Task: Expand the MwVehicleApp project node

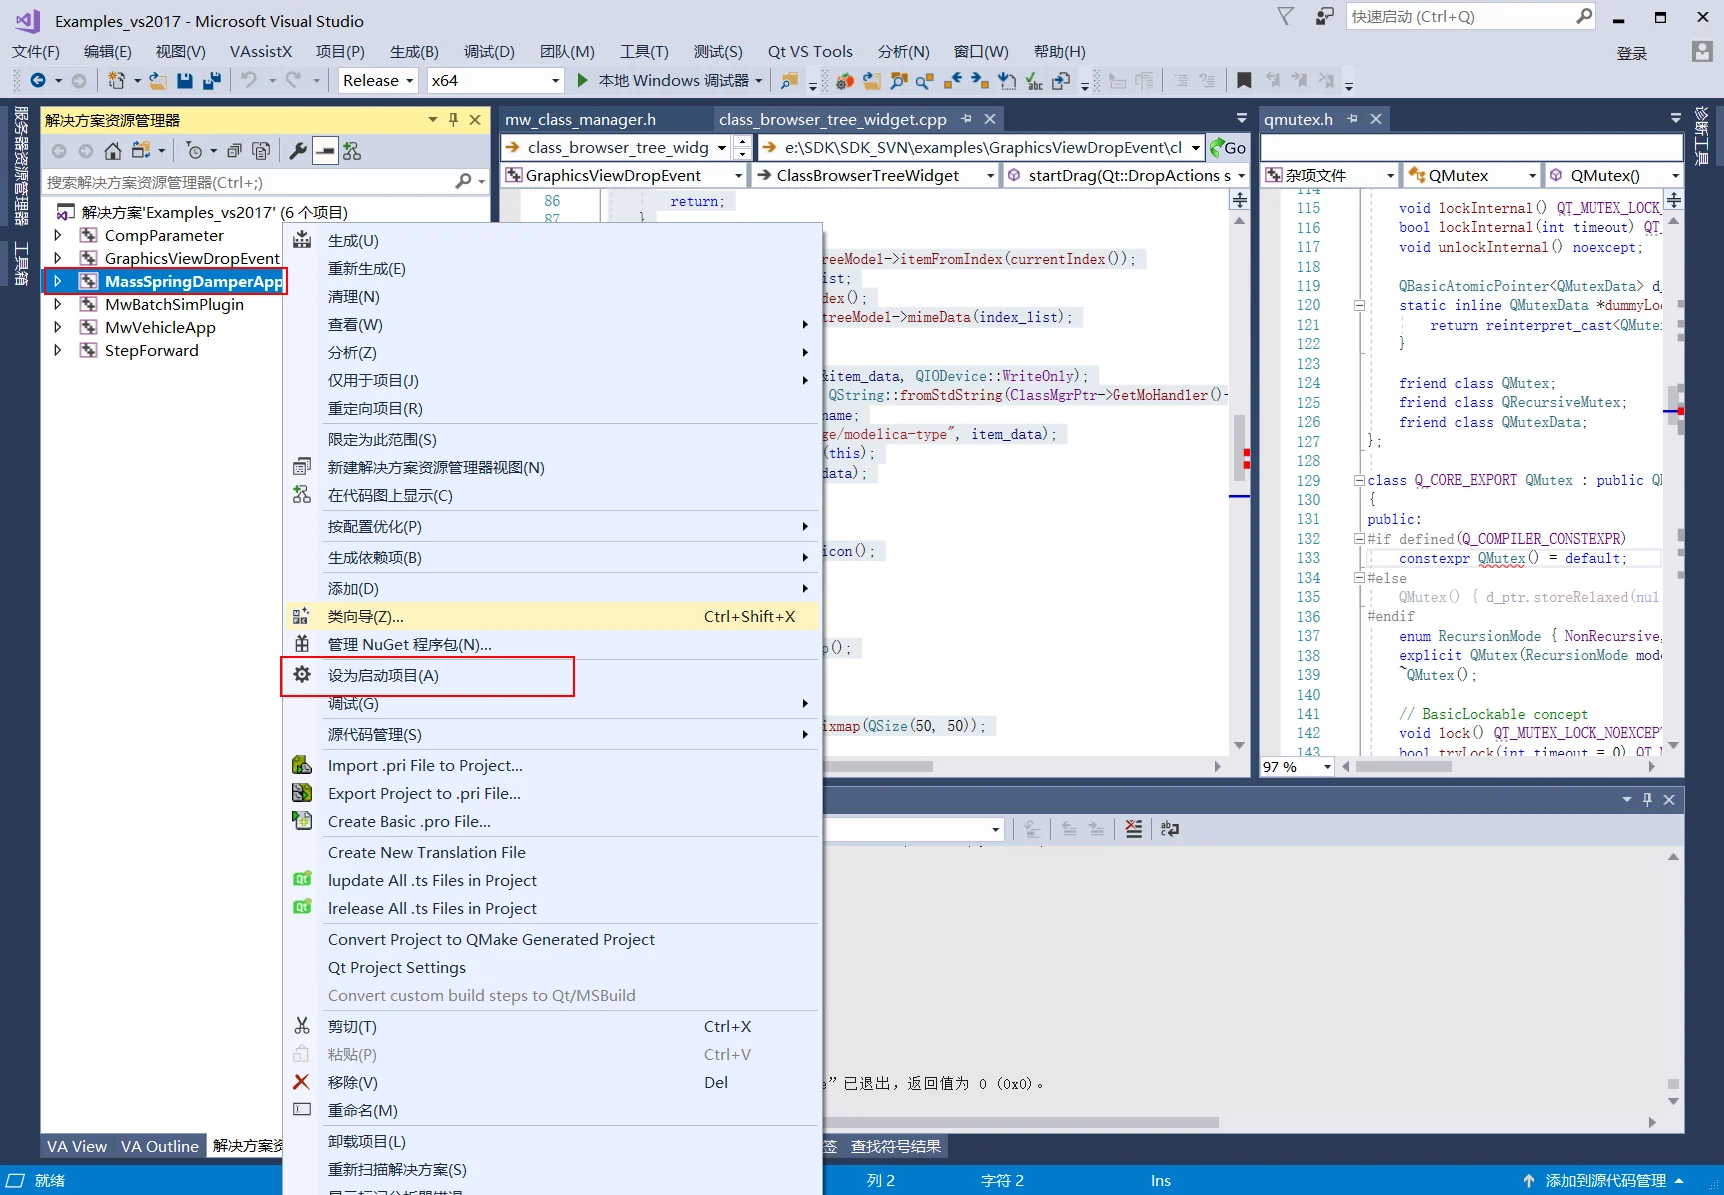Action: coord(57,327)
